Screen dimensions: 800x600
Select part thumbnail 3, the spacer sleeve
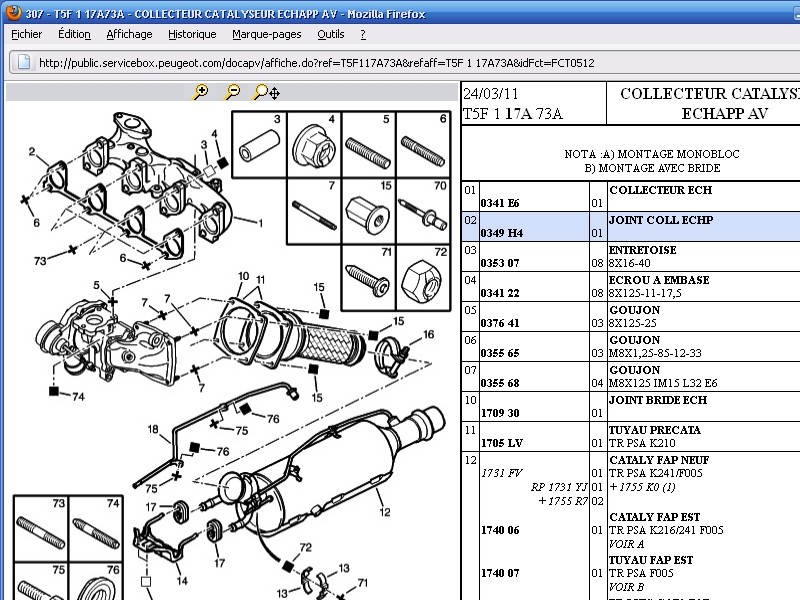[260, 145]
